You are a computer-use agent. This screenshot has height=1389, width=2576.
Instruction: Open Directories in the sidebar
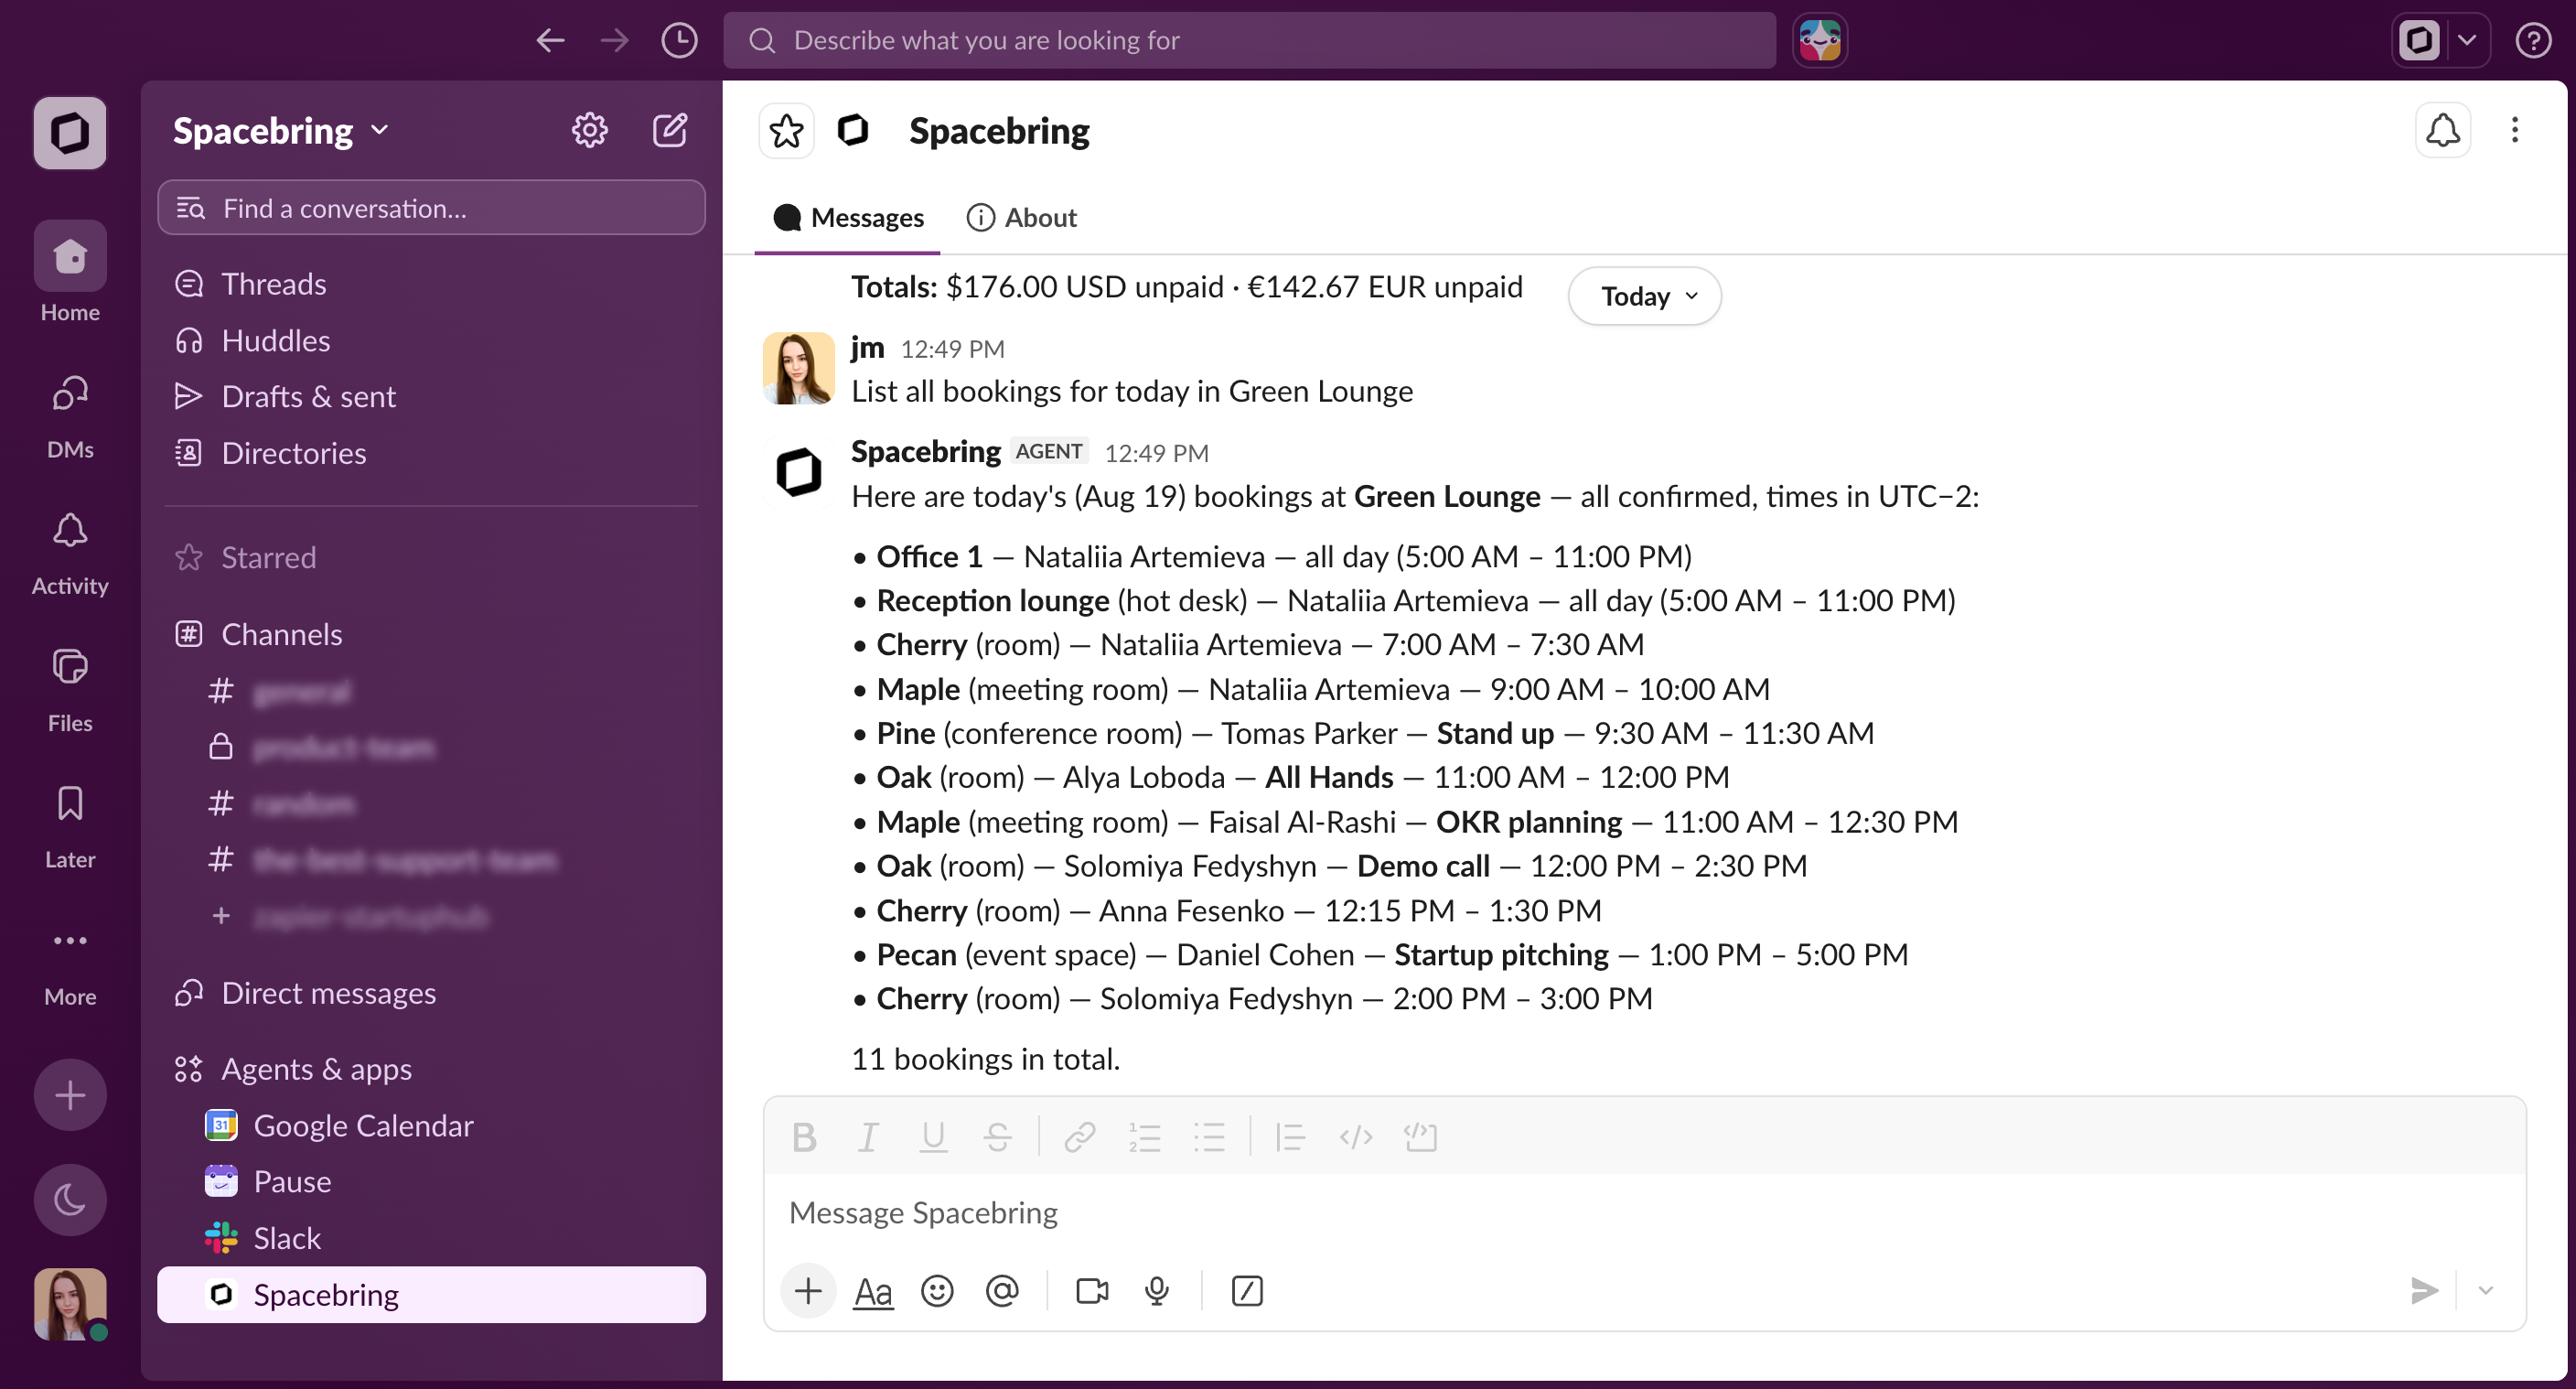pos(431,453)
